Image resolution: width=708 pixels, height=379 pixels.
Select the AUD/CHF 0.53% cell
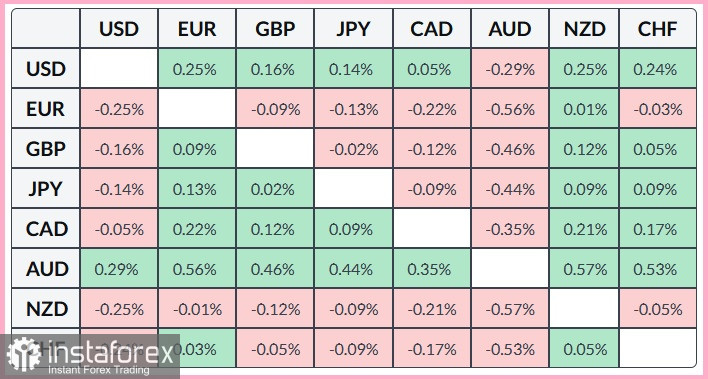point(658,269)
